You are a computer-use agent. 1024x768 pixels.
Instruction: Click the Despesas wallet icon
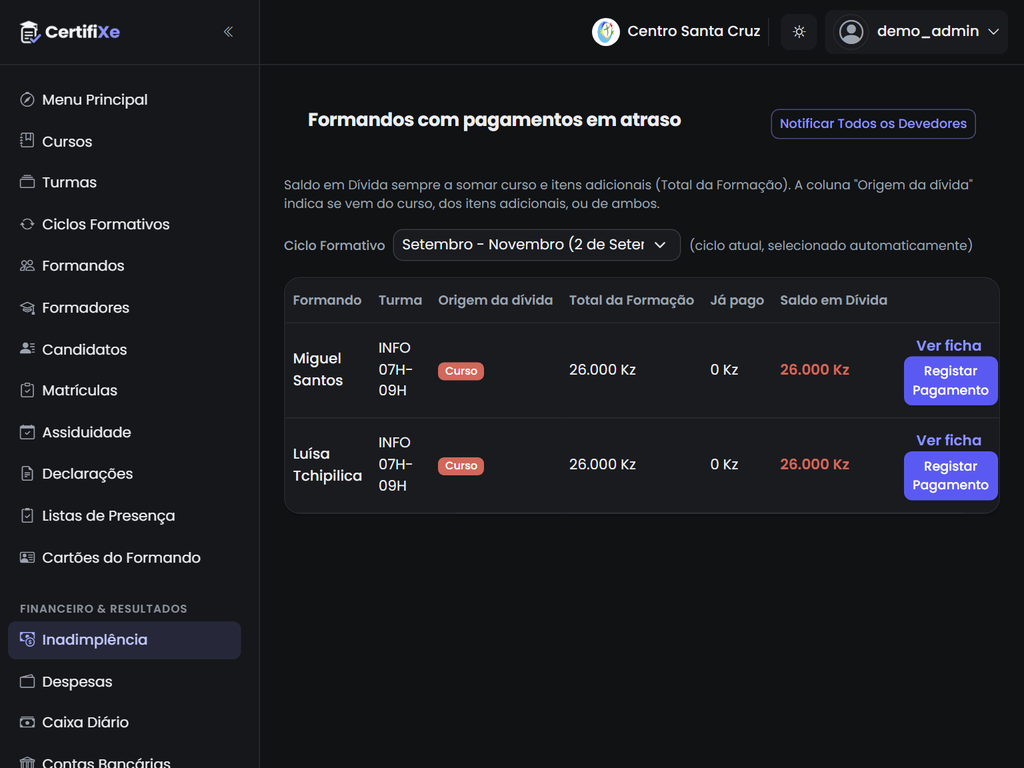click(27, 682)
